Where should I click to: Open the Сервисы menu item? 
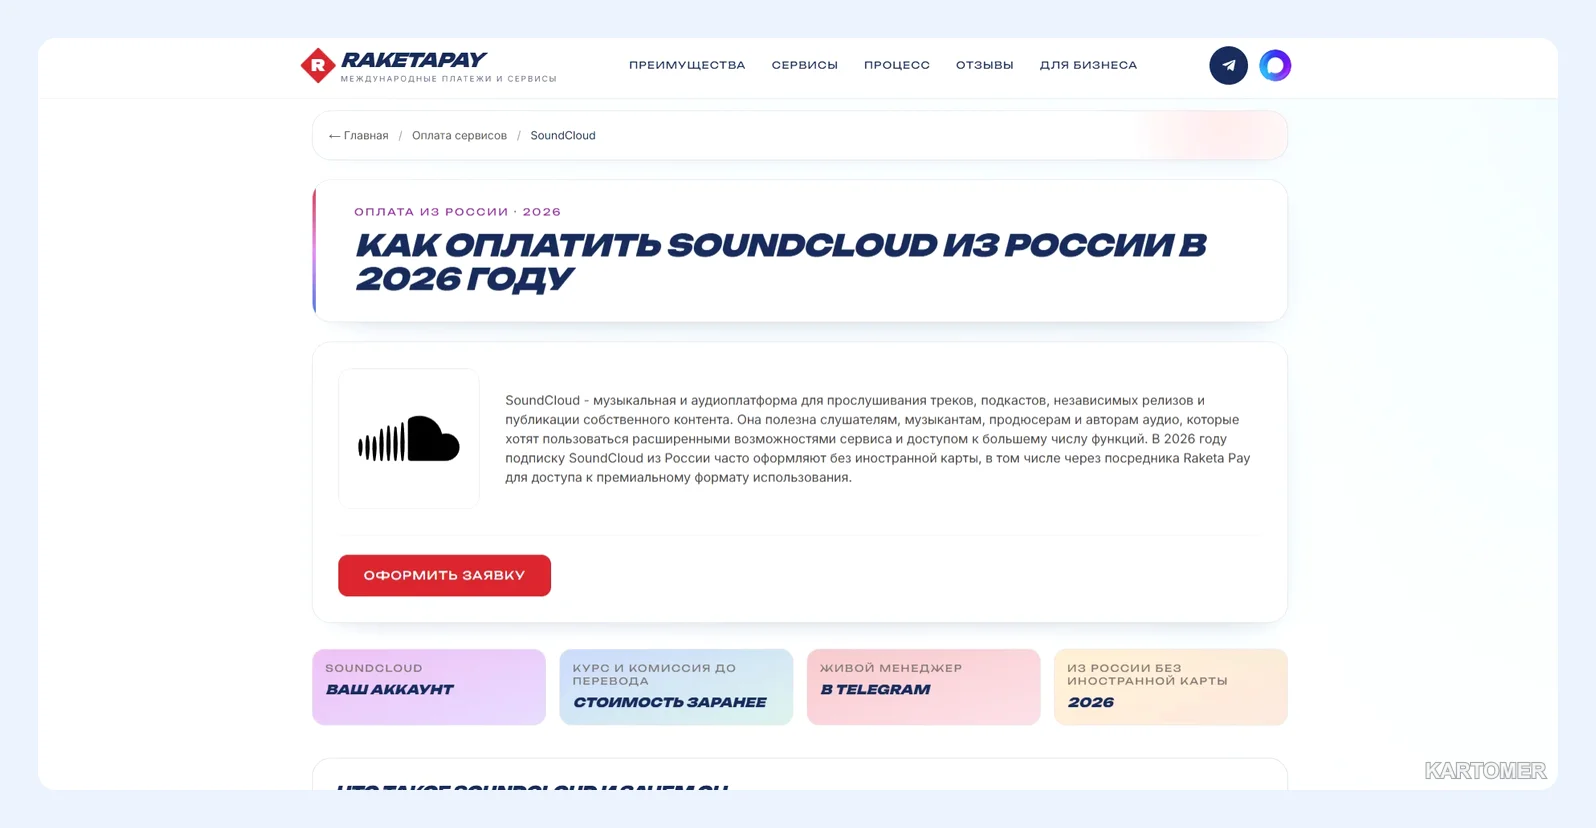(x=805, y=66)
